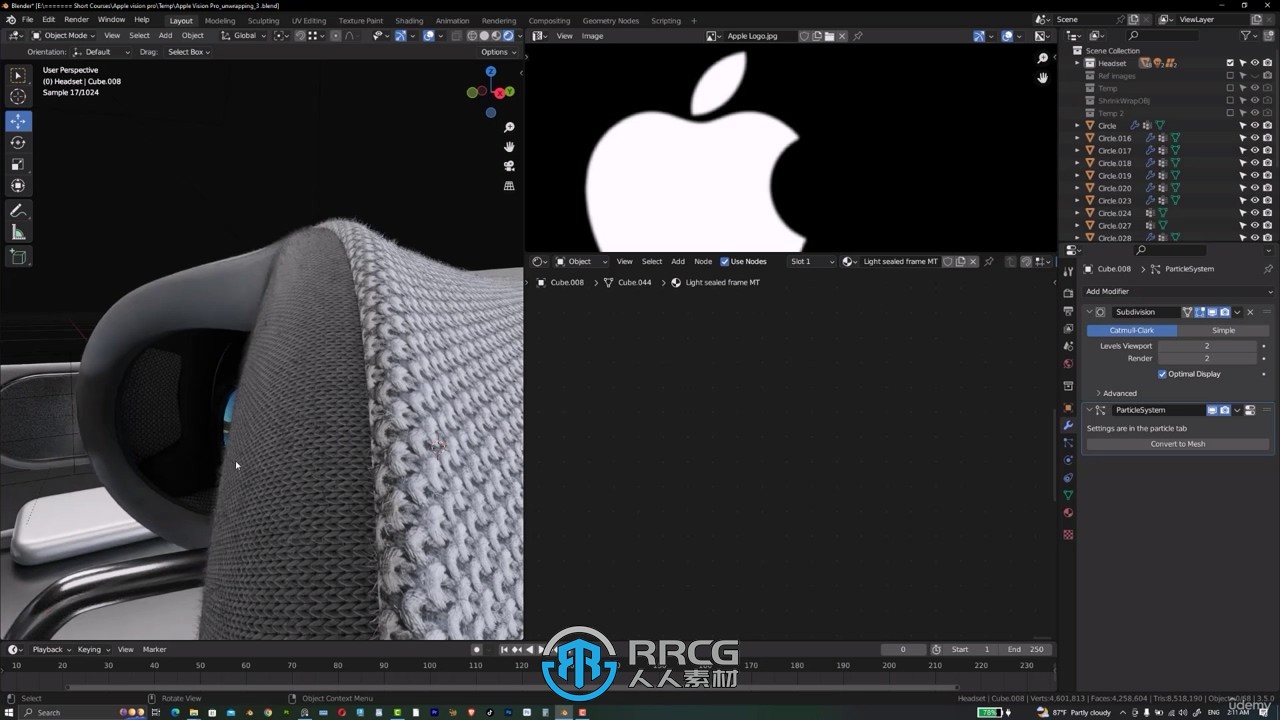1280x720 pixels.
Task: Open the Object properties tab
Action: 1068,407
